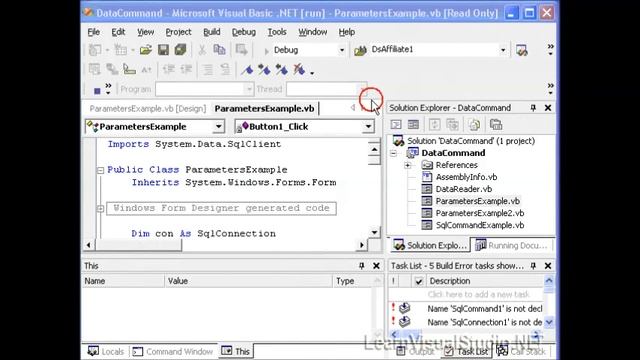The image size is (640, 360).
Task: Switch to the Locals tab
Action: [x=106, y=351]
